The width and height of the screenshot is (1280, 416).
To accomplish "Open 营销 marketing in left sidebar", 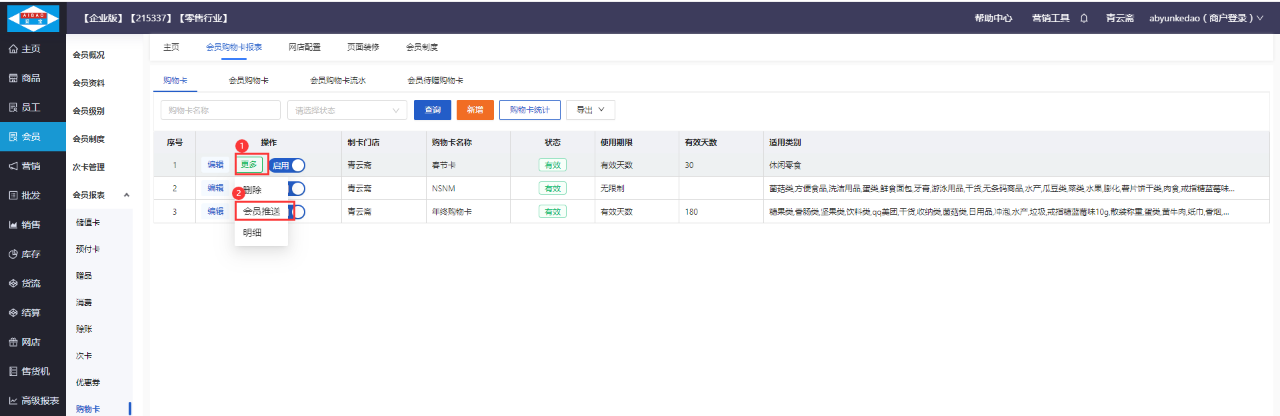I will (x=25, y=166).
